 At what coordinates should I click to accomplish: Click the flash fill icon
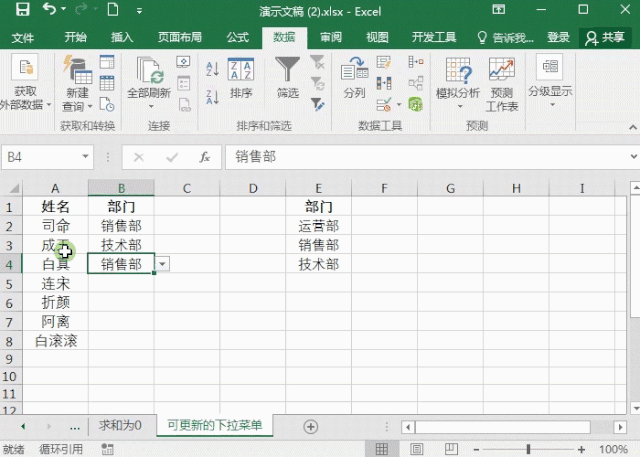[x=384, y=62]
